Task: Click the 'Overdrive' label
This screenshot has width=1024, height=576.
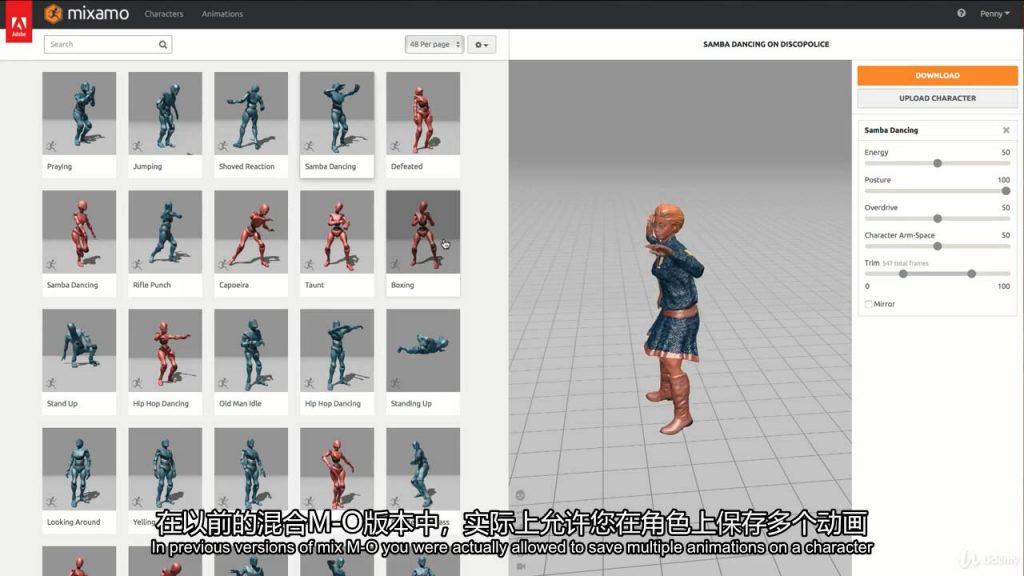Action: pyautogui.click(x=881, y=208)
